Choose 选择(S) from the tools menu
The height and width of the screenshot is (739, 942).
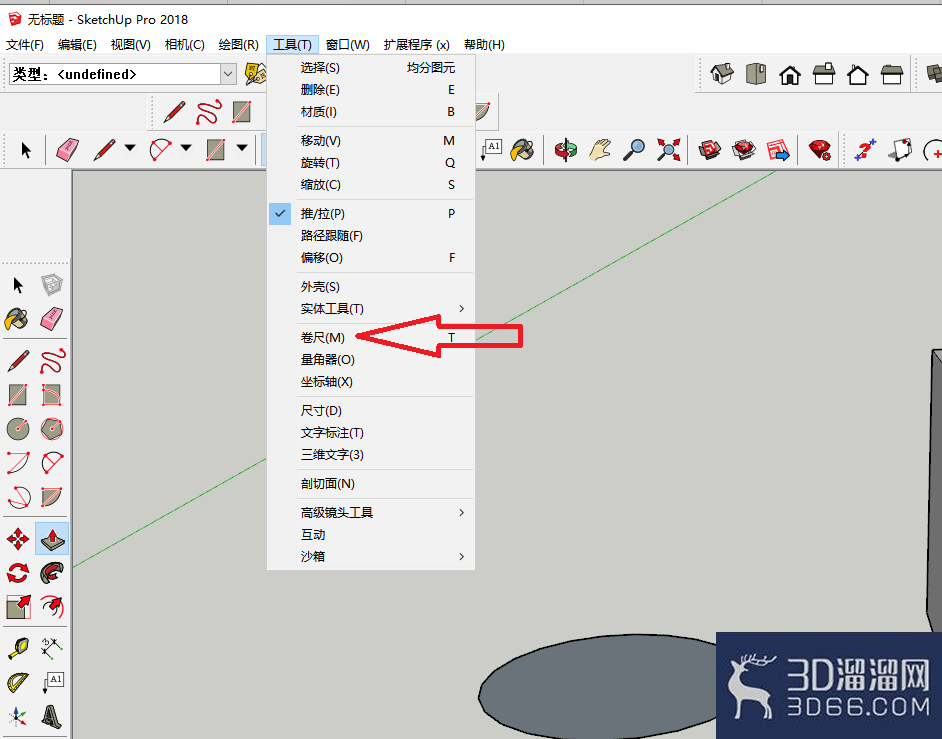pos(371,68)
